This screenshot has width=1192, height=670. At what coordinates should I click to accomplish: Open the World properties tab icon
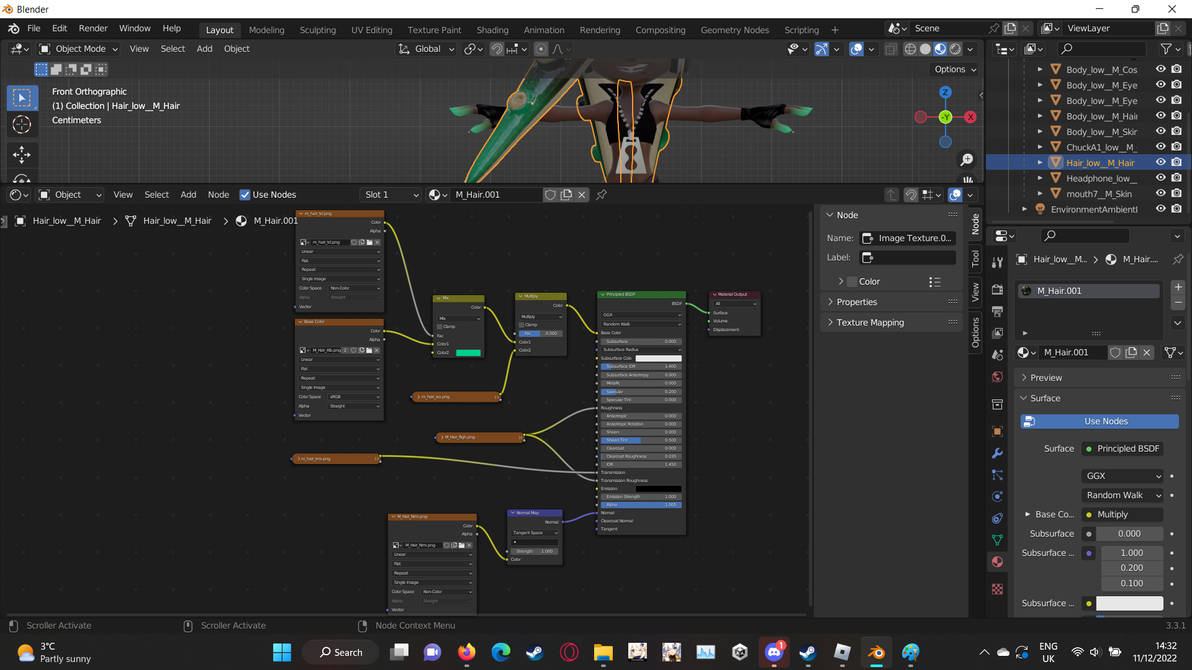[x=997, y=377]
